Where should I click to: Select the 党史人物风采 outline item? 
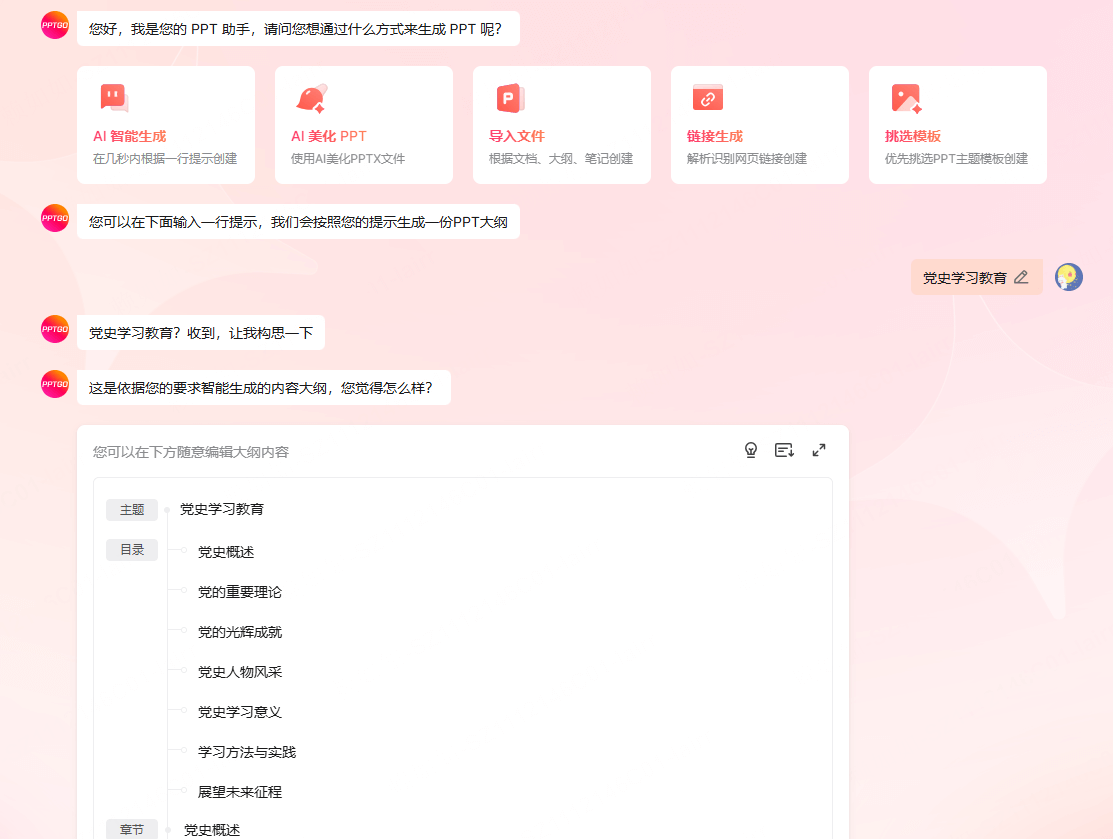[239, 671]
